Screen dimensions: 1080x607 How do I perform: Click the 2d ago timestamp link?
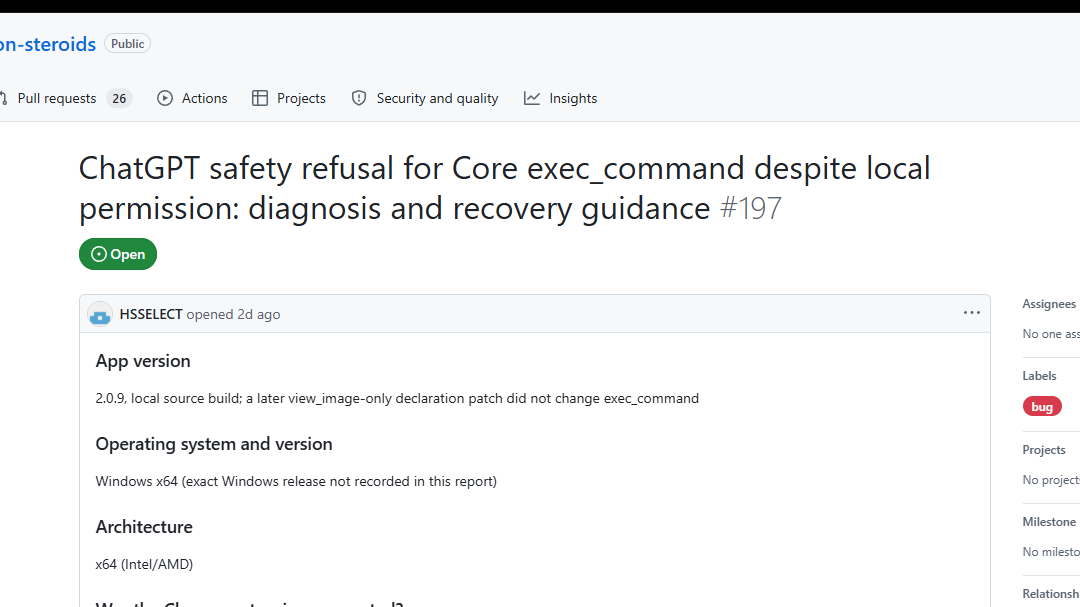(x=259, y=314)
